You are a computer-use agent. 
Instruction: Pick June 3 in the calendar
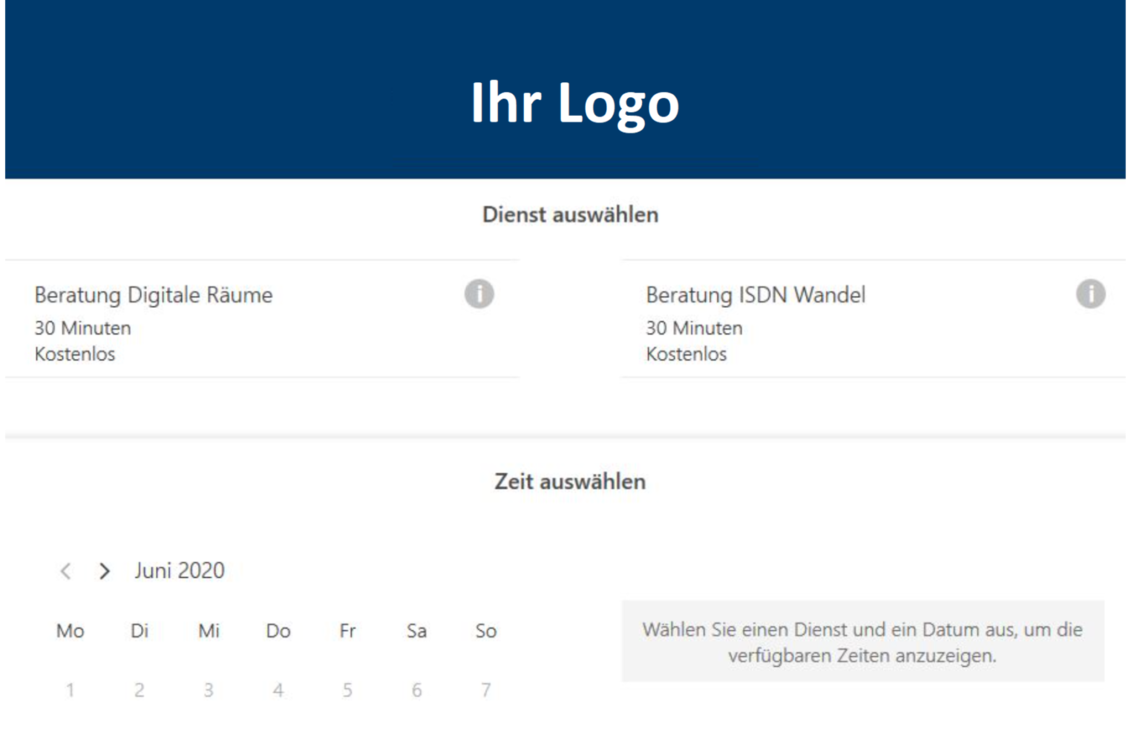pyautogui.click(x=209, y=690)
